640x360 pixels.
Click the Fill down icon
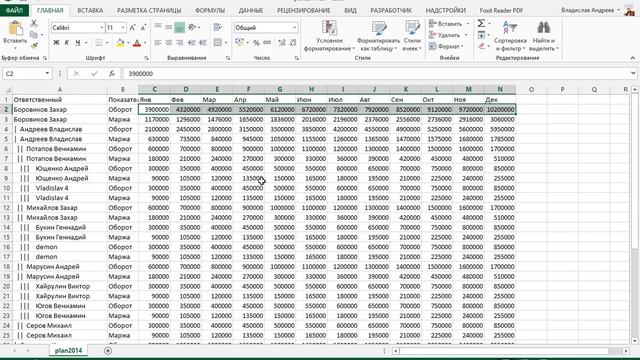coord(482,35)
